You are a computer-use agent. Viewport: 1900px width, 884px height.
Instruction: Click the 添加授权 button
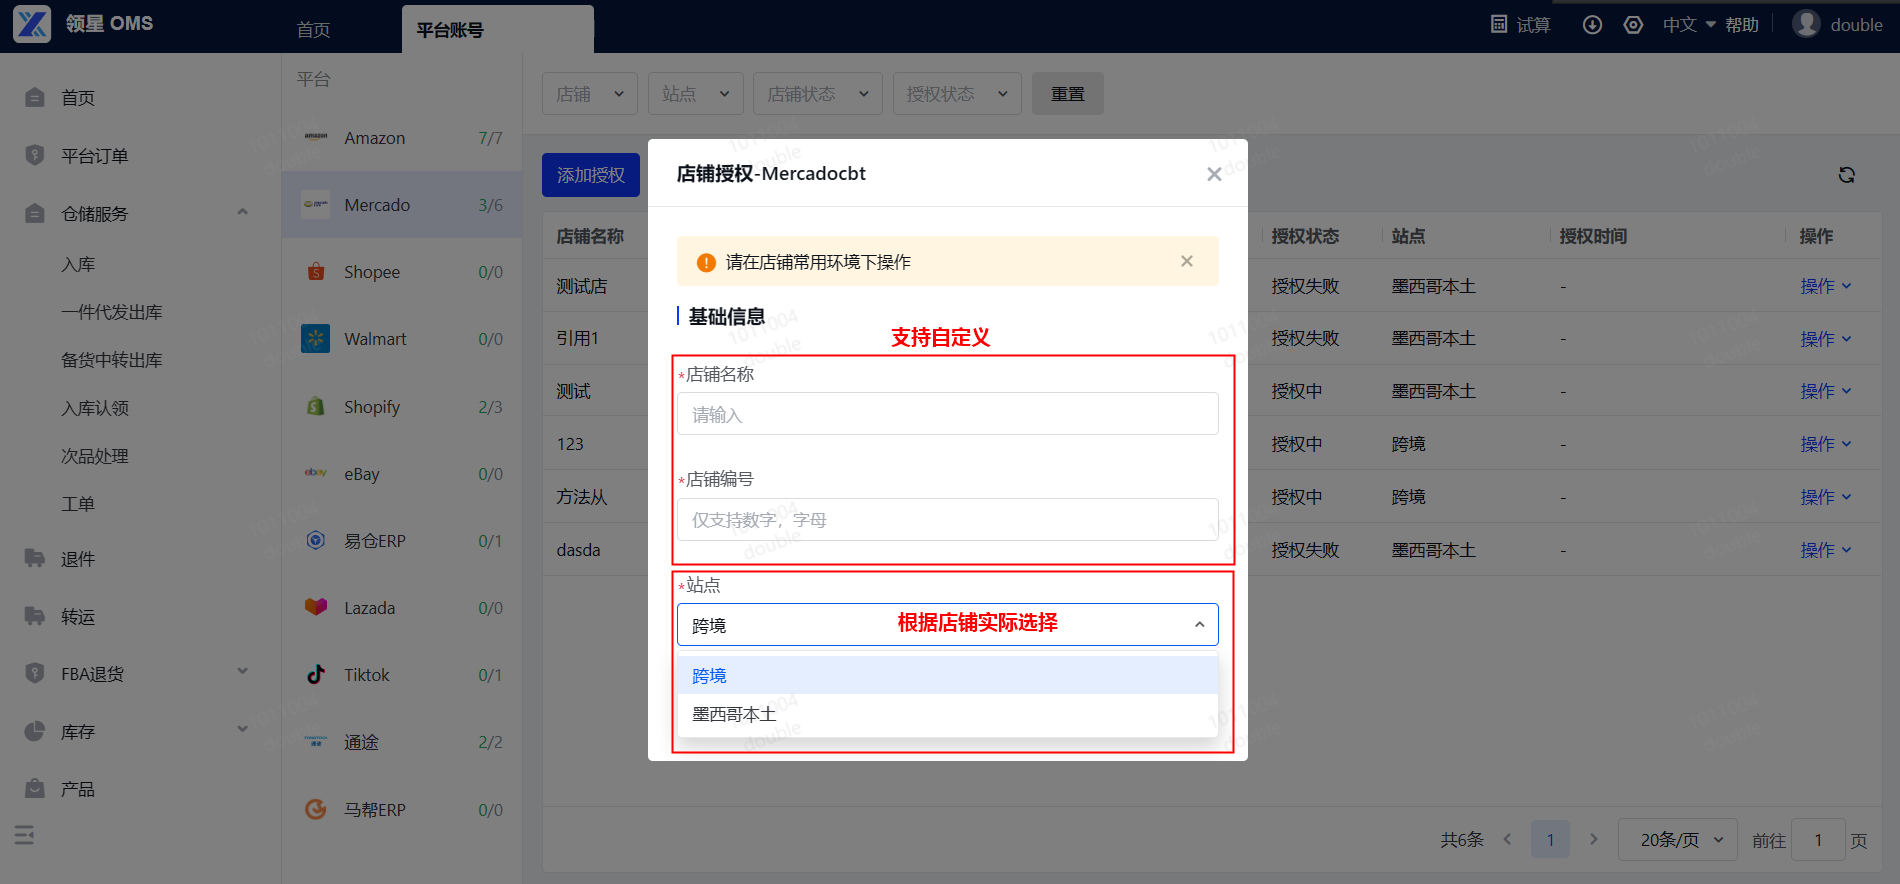pyautogui.click(x=591, y=175)
